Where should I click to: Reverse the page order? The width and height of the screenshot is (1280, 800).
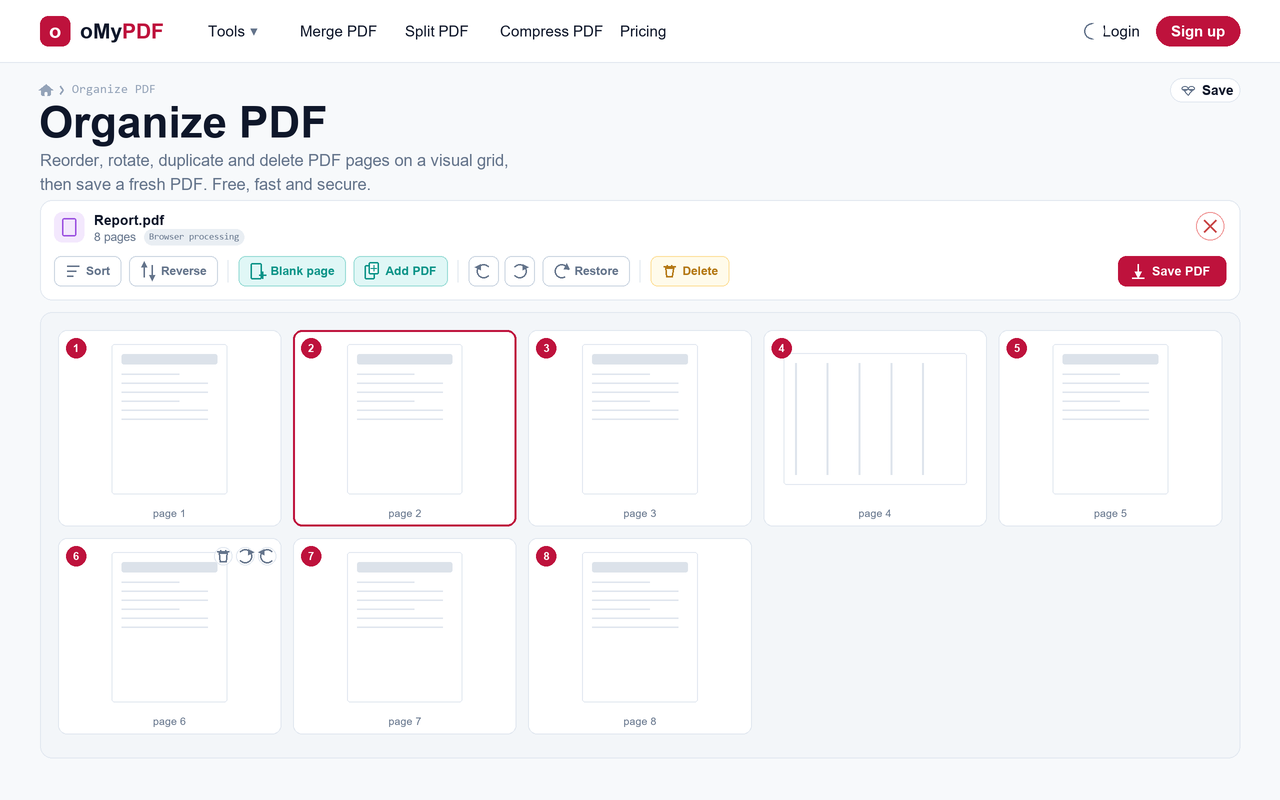coord(173,271)
